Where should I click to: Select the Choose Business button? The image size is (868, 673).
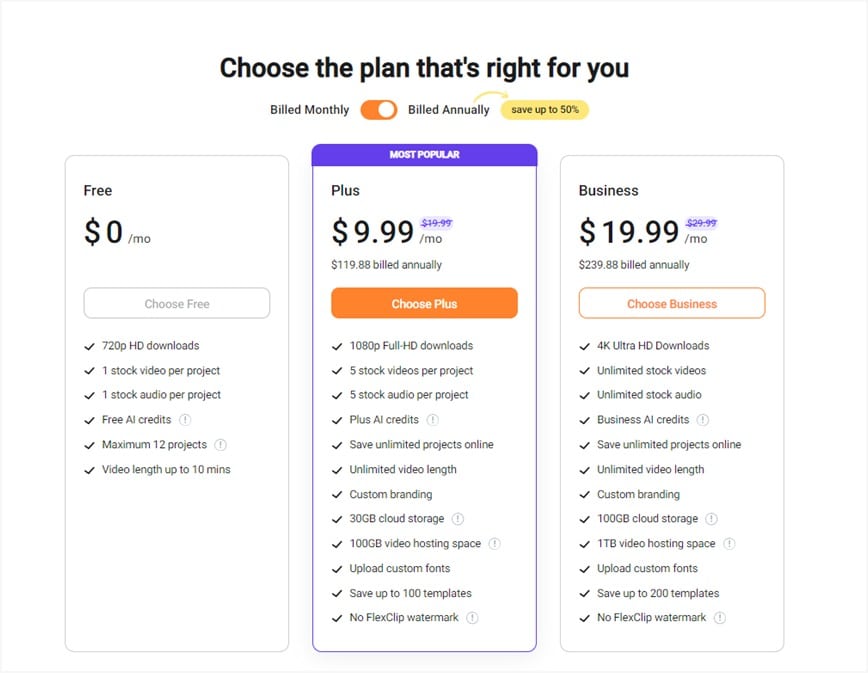(672, 303)
